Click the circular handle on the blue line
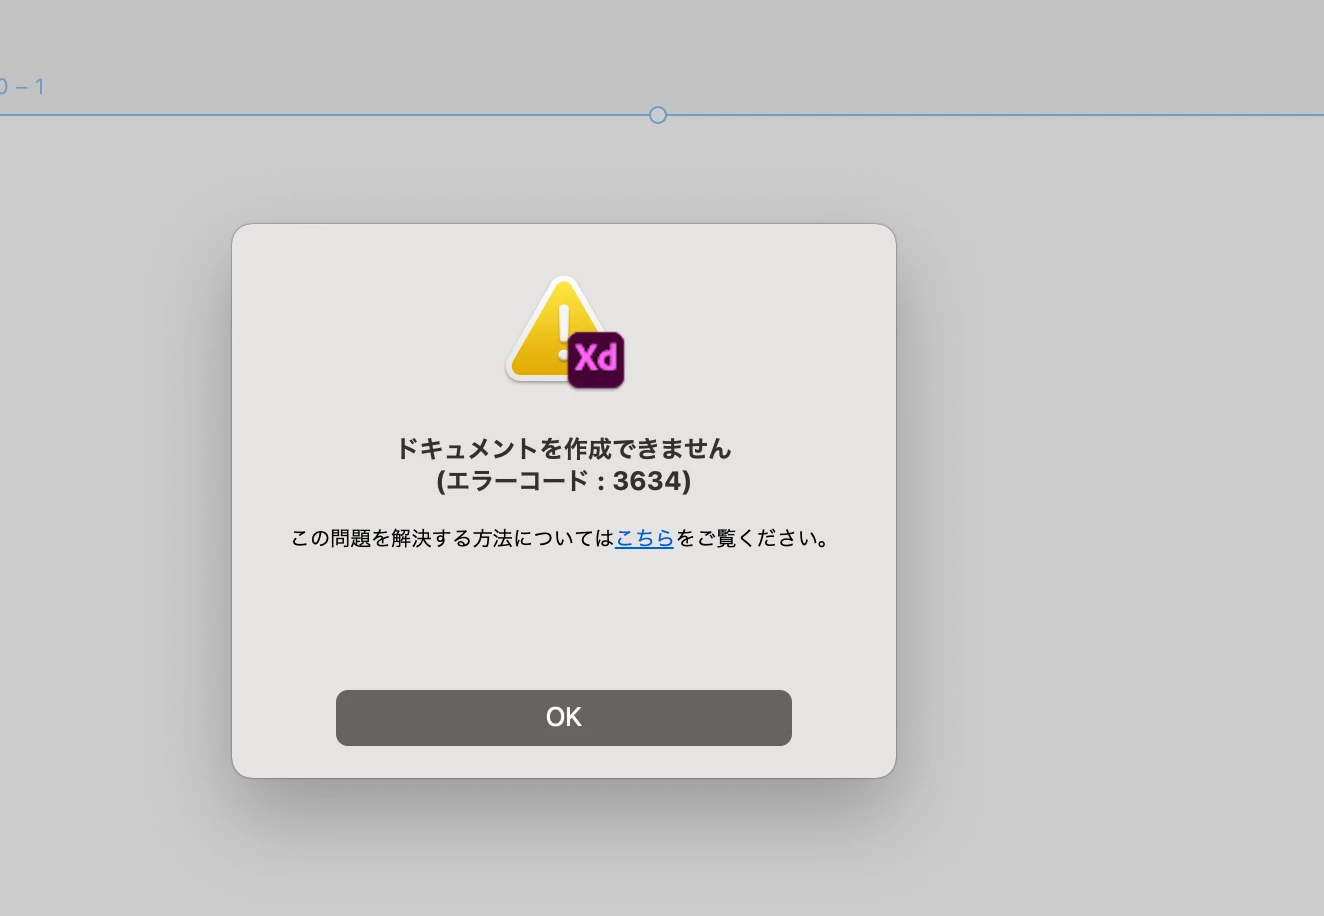 coord(657,115)
